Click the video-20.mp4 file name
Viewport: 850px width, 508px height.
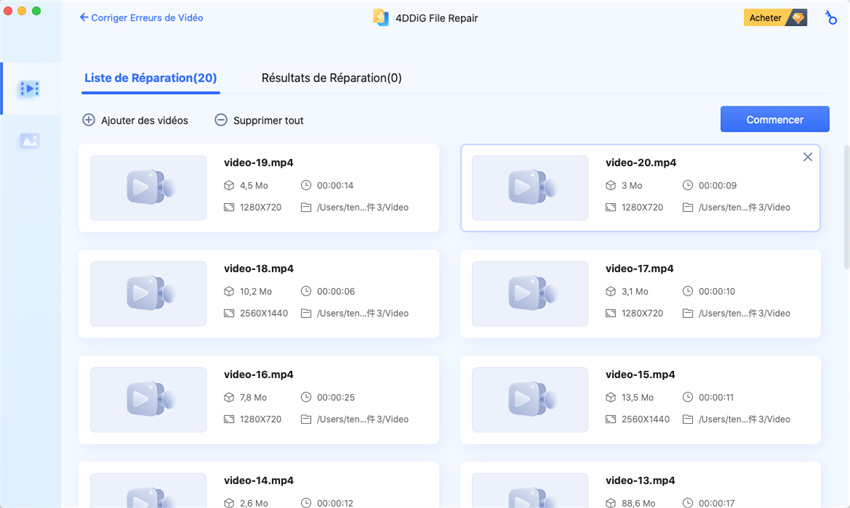641,163
